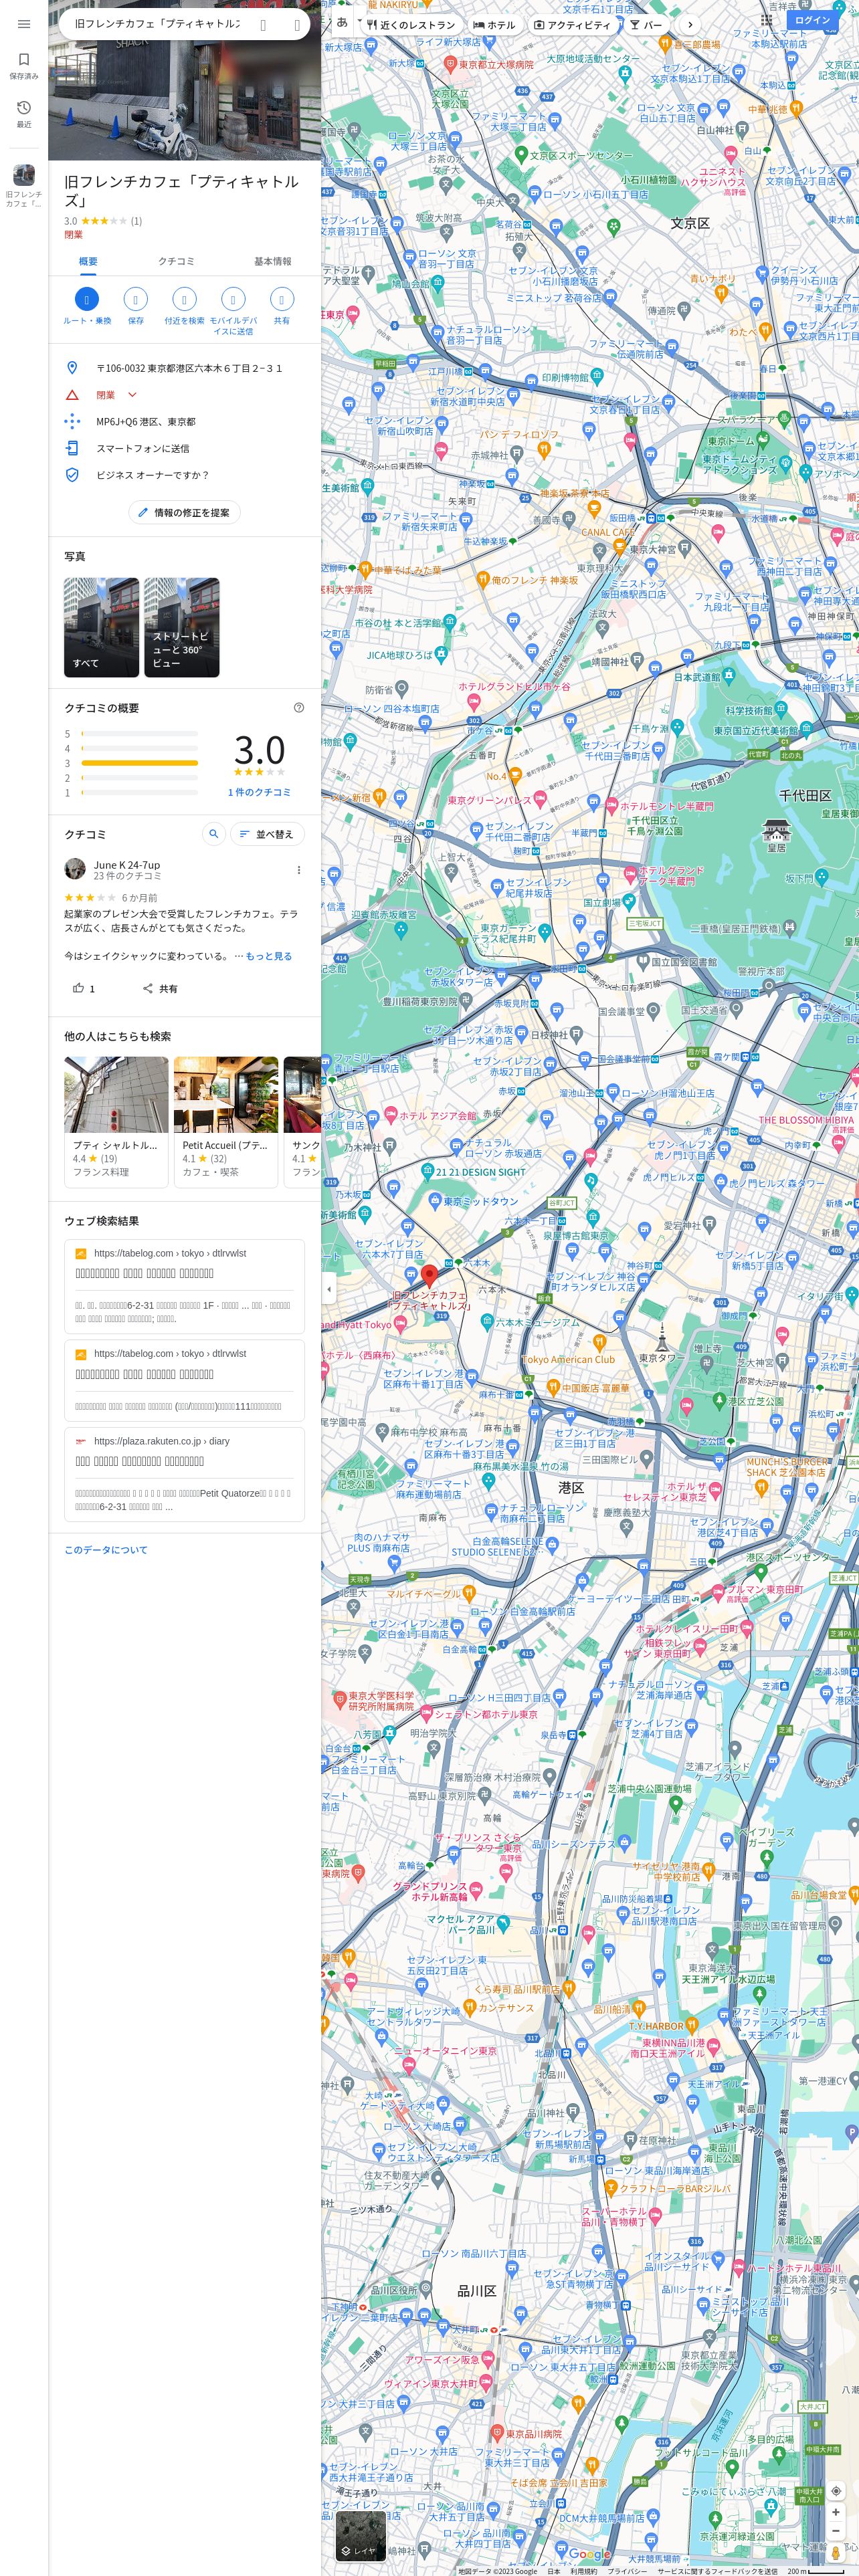Click the ログイン sign-in button
This screenshot has width=859, height=2576.
coord(812,20)
